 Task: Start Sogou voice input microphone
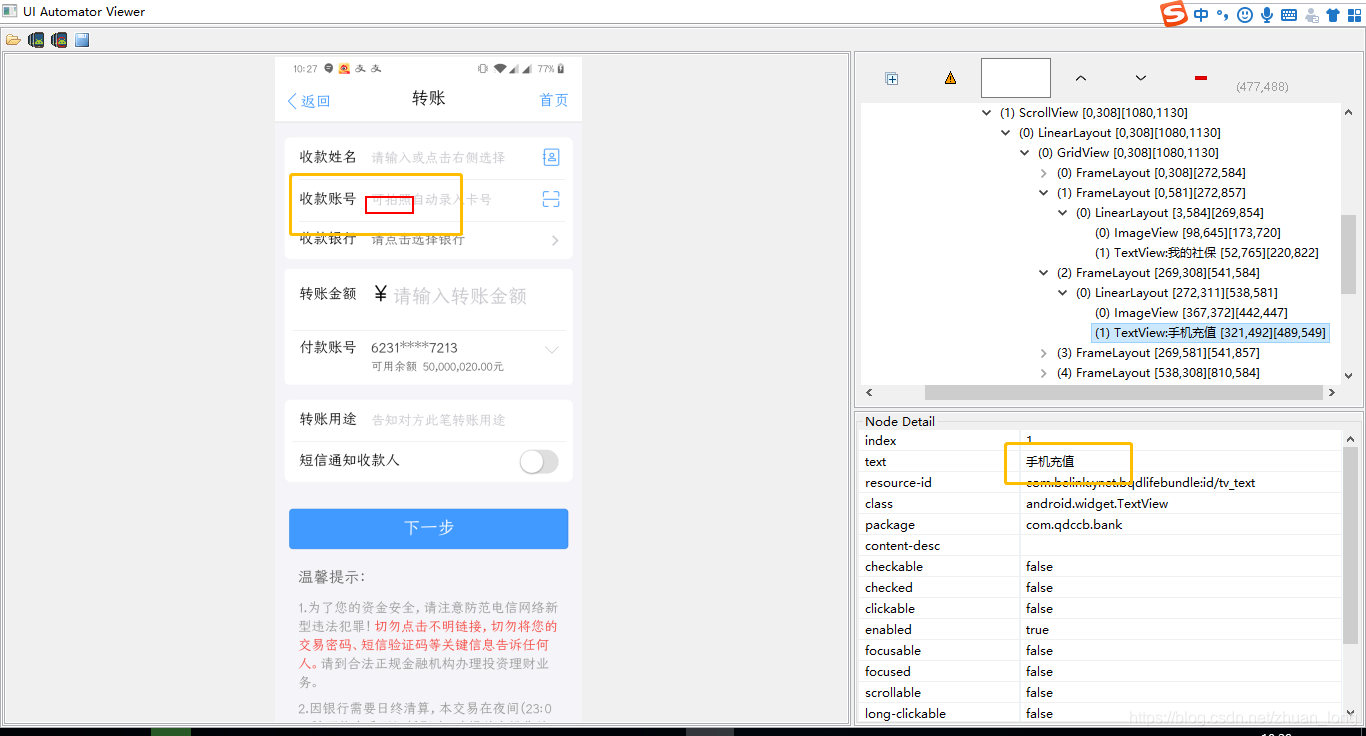tap(1267, 15)
